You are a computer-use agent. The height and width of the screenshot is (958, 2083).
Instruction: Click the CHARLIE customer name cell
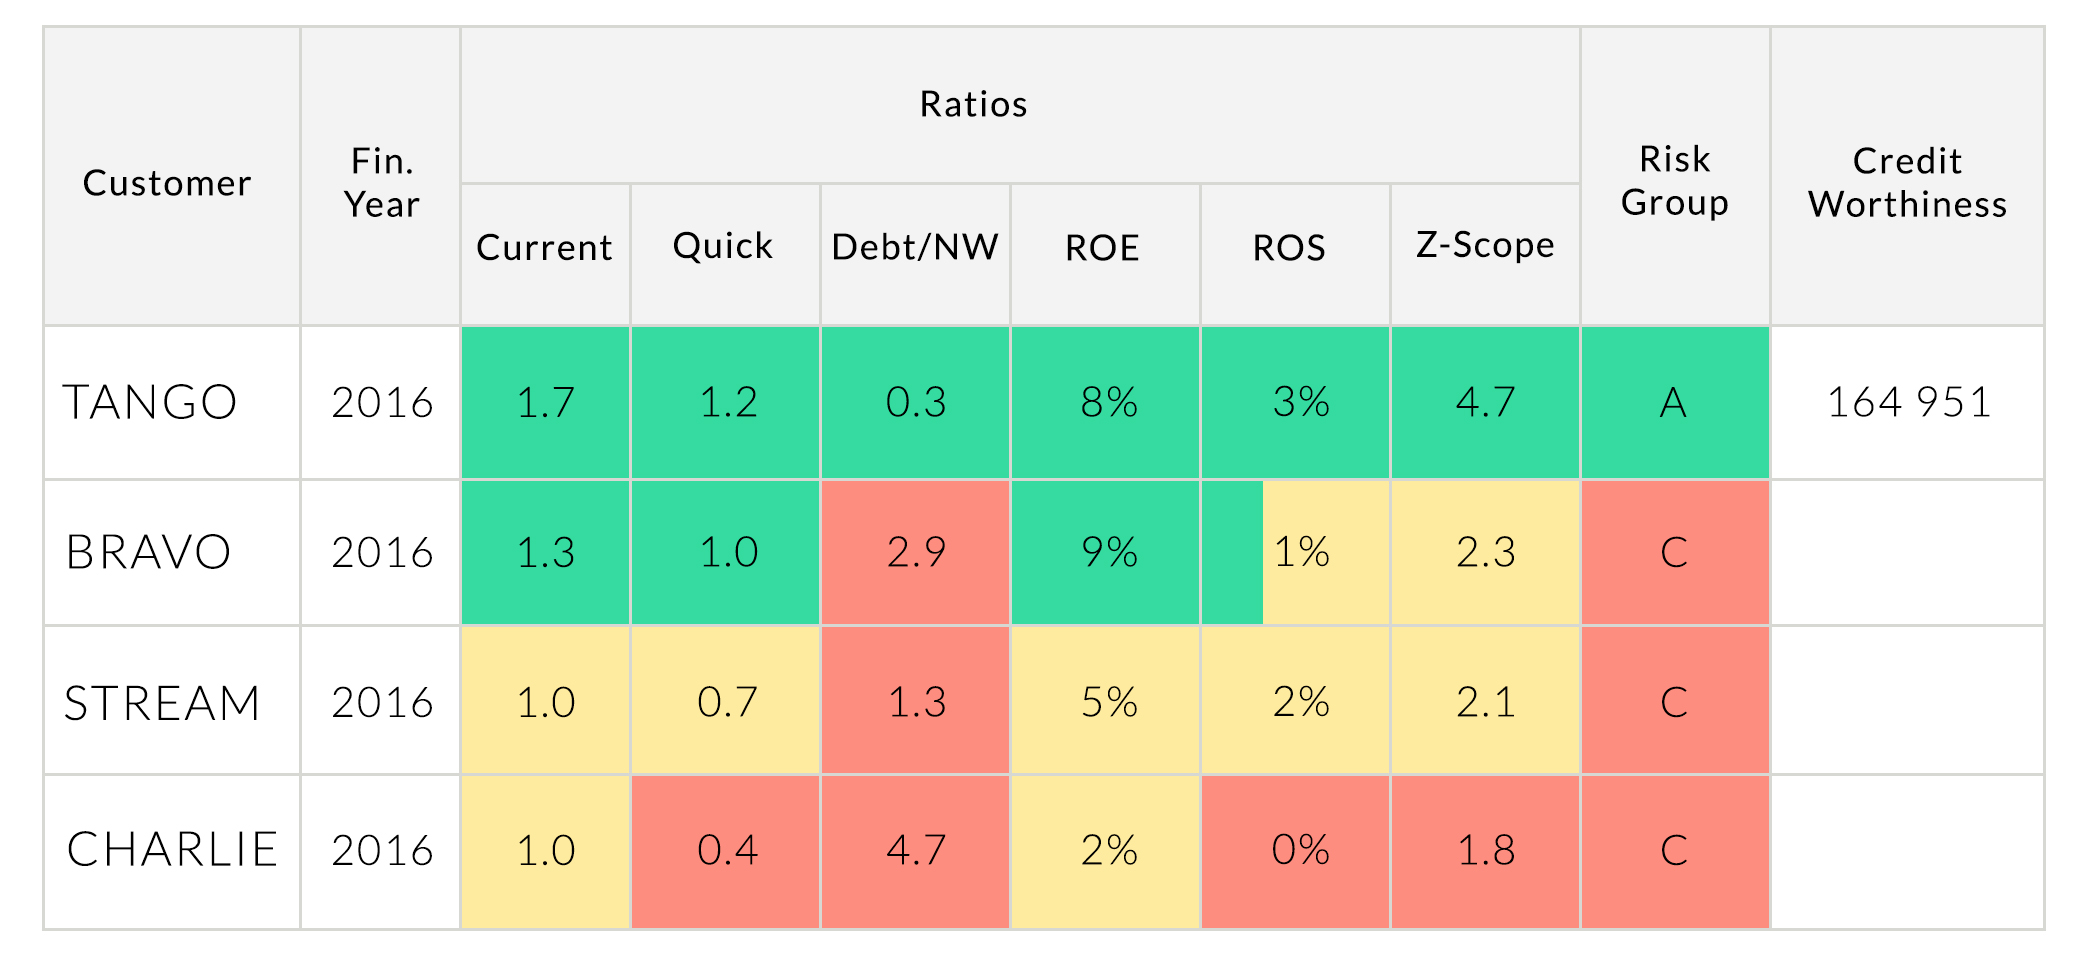[x=172, y=850]
